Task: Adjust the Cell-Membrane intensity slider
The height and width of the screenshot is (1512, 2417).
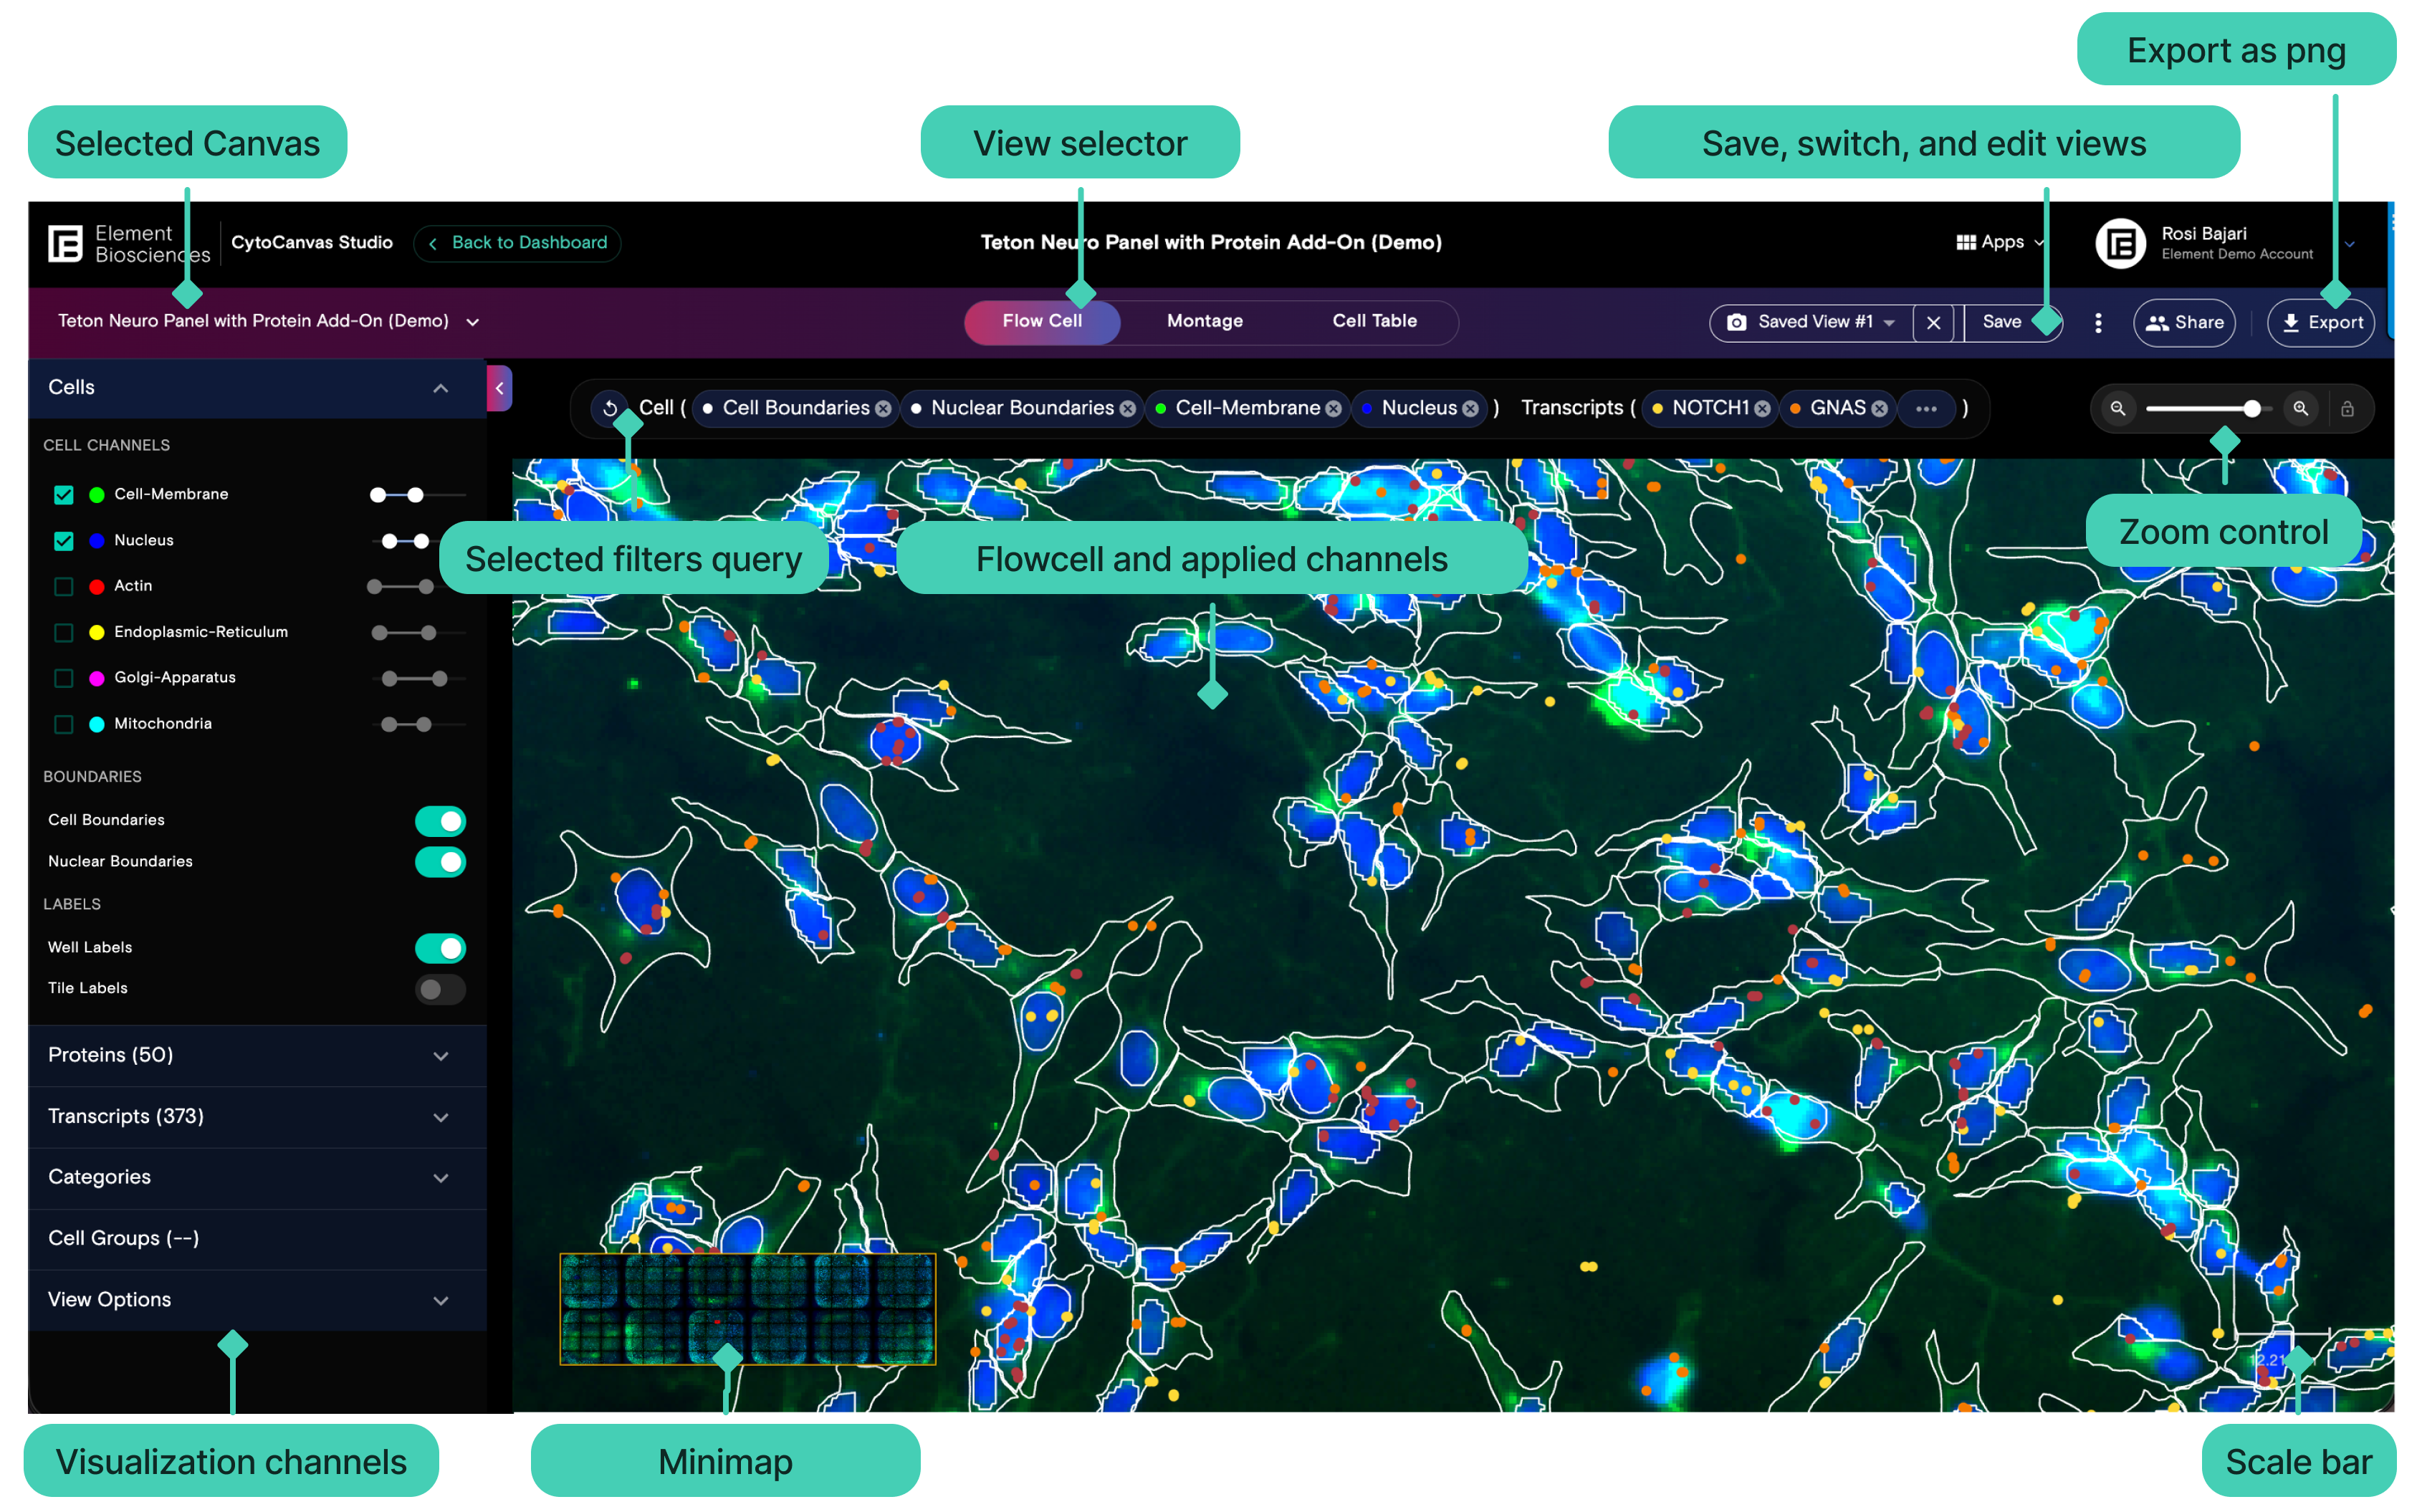Action: point(417,495)
